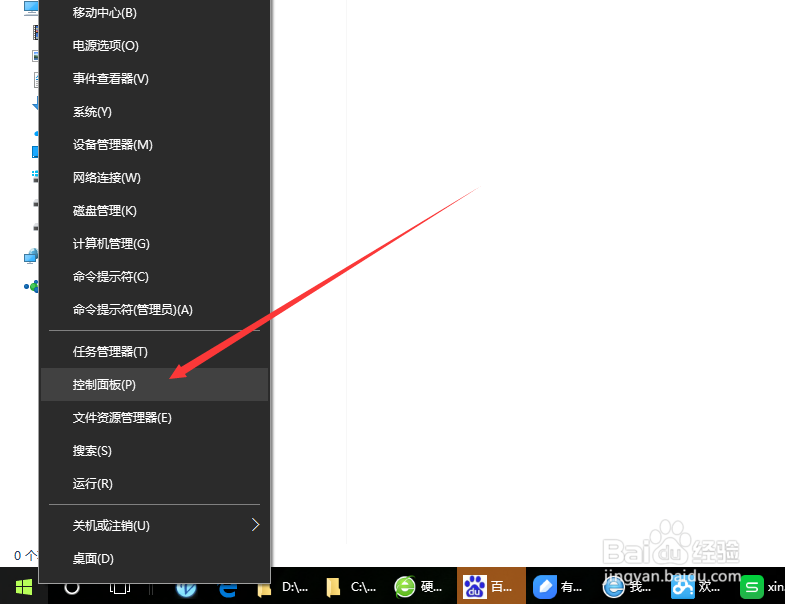Open 电源选项(O)
The height and width of the screenshot is (604, 785).
pyautogui.click(x=154, y=46)
